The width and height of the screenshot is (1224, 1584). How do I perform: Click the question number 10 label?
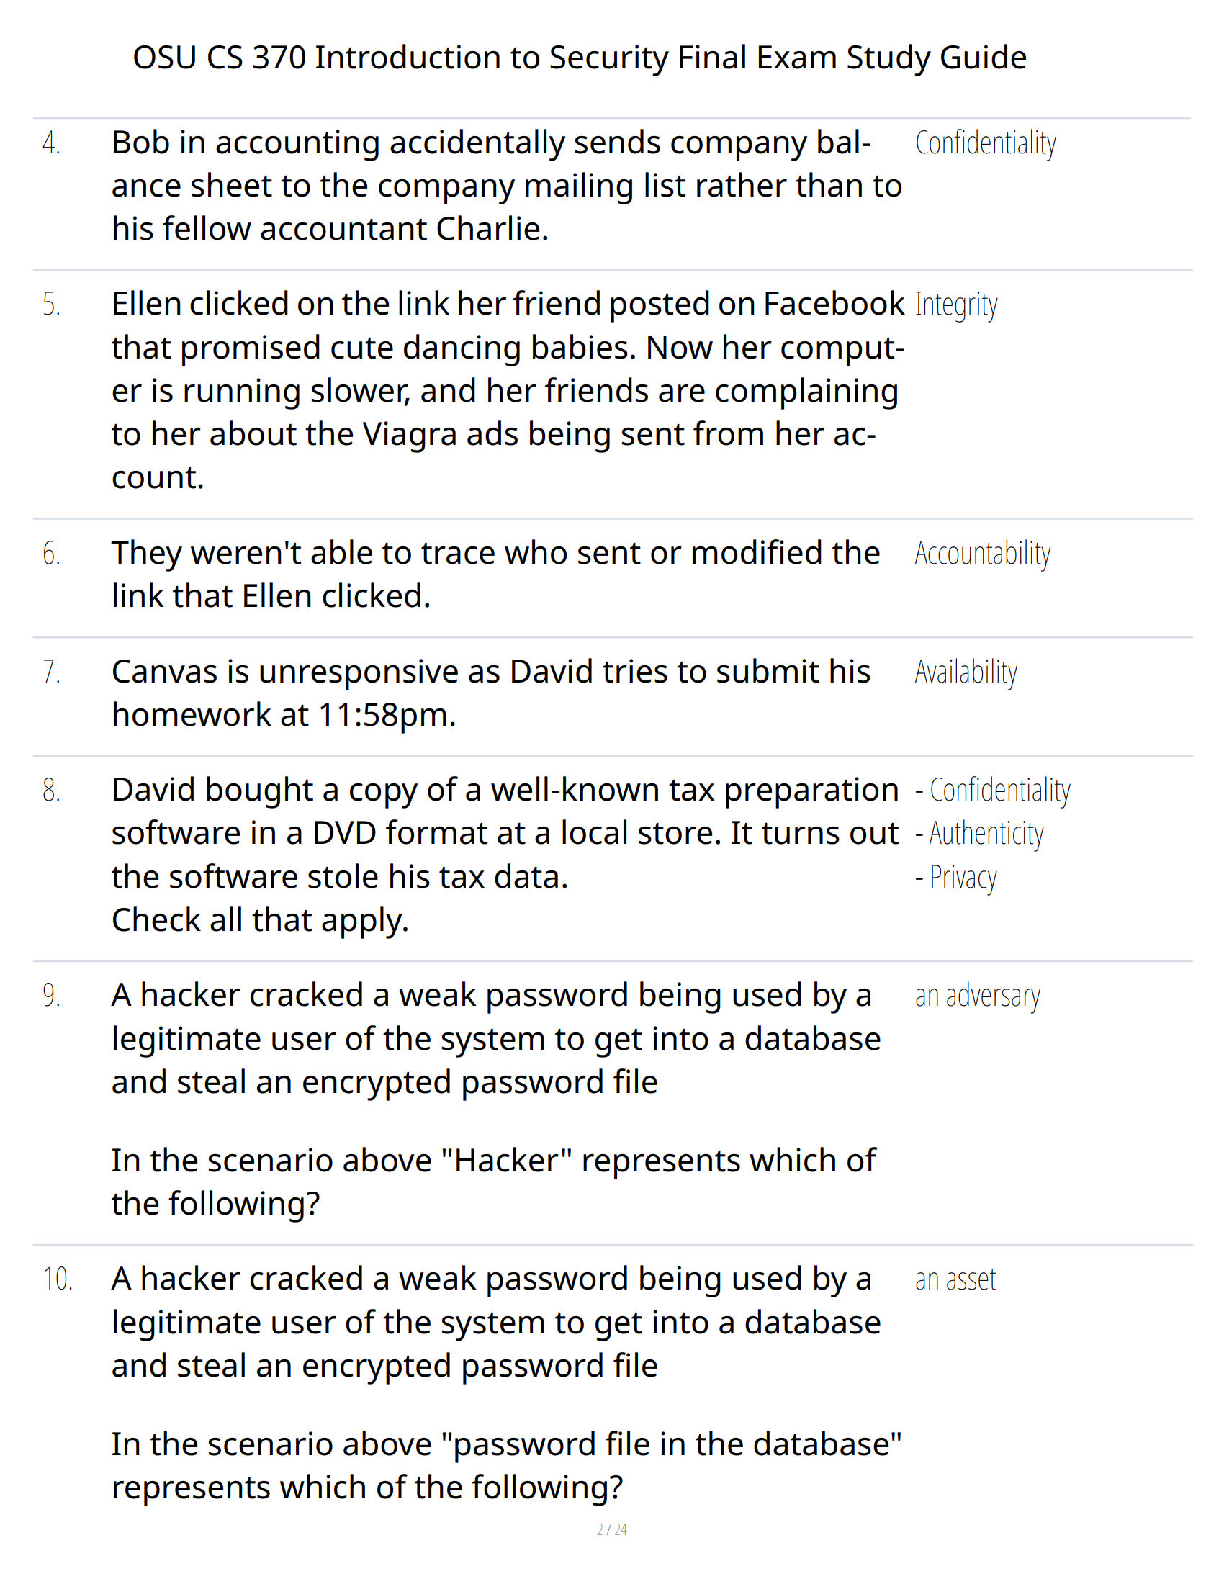pos(57,1280)
